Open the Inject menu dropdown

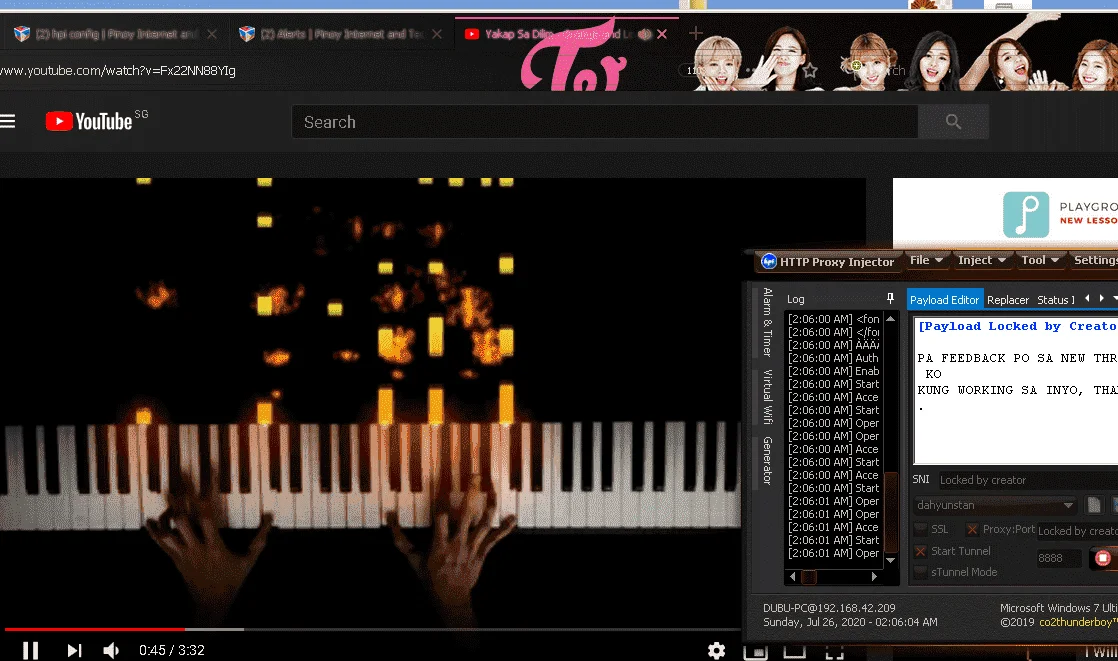coord(982,260)
